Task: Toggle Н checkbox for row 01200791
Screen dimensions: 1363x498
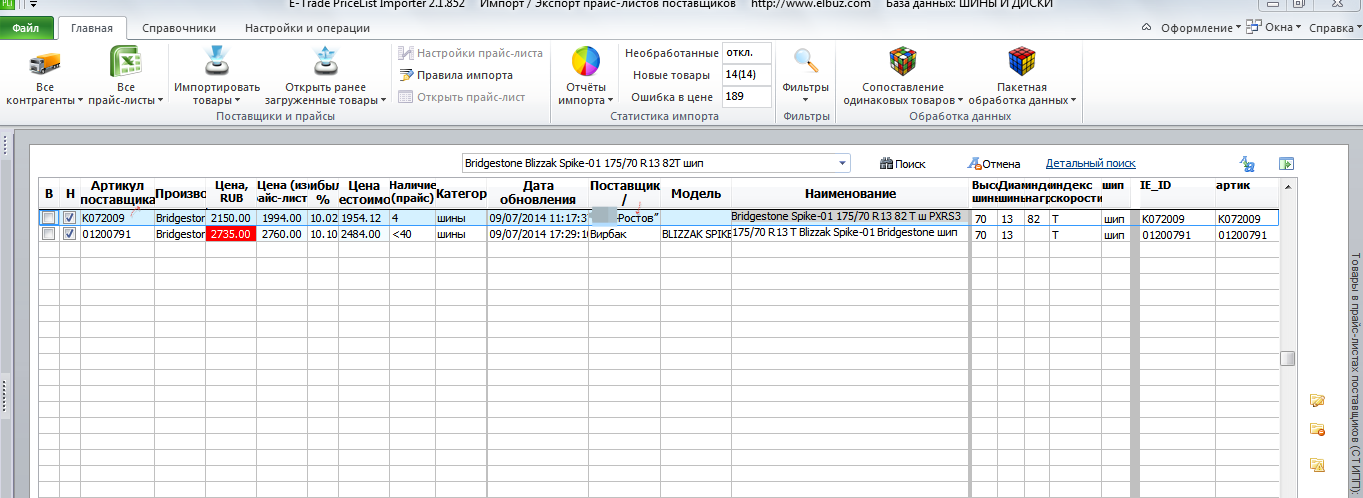Action: (69, 234)
